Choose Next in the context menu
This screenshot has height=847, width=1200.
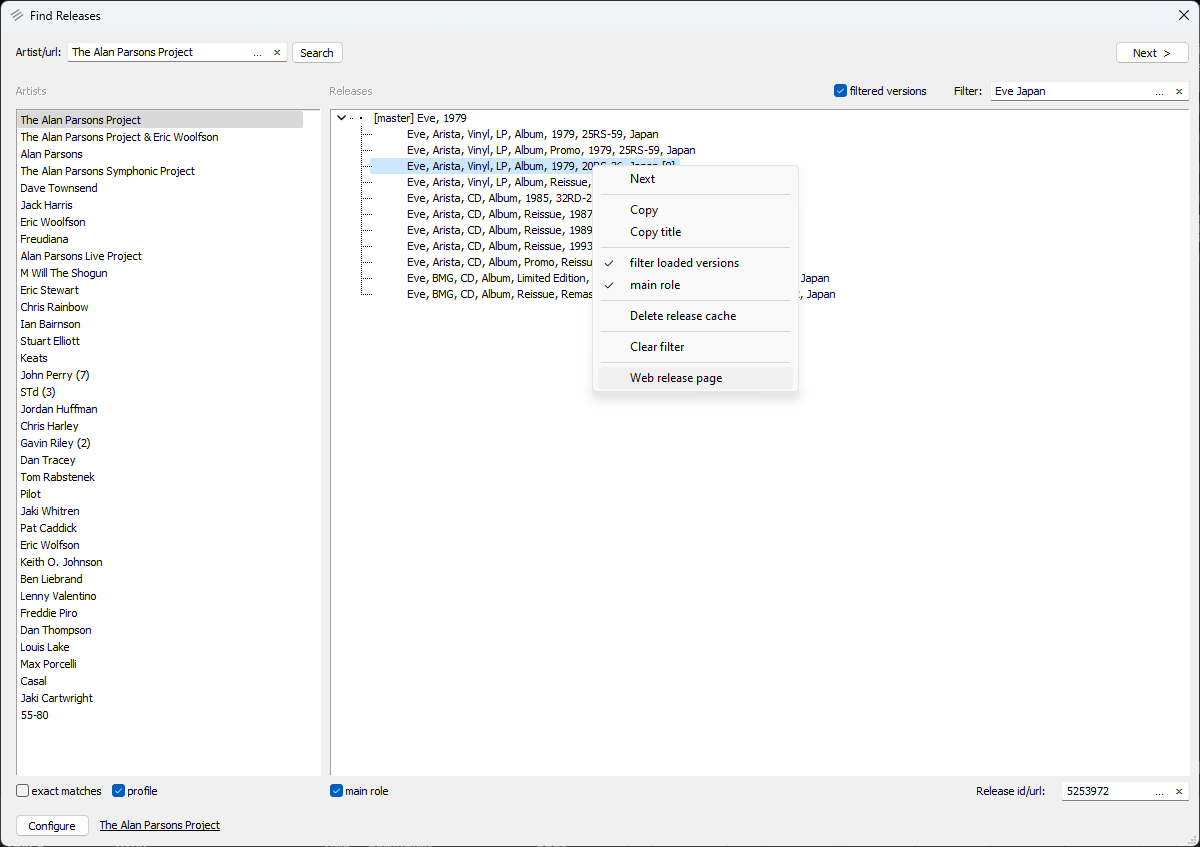tap(695, 179)
